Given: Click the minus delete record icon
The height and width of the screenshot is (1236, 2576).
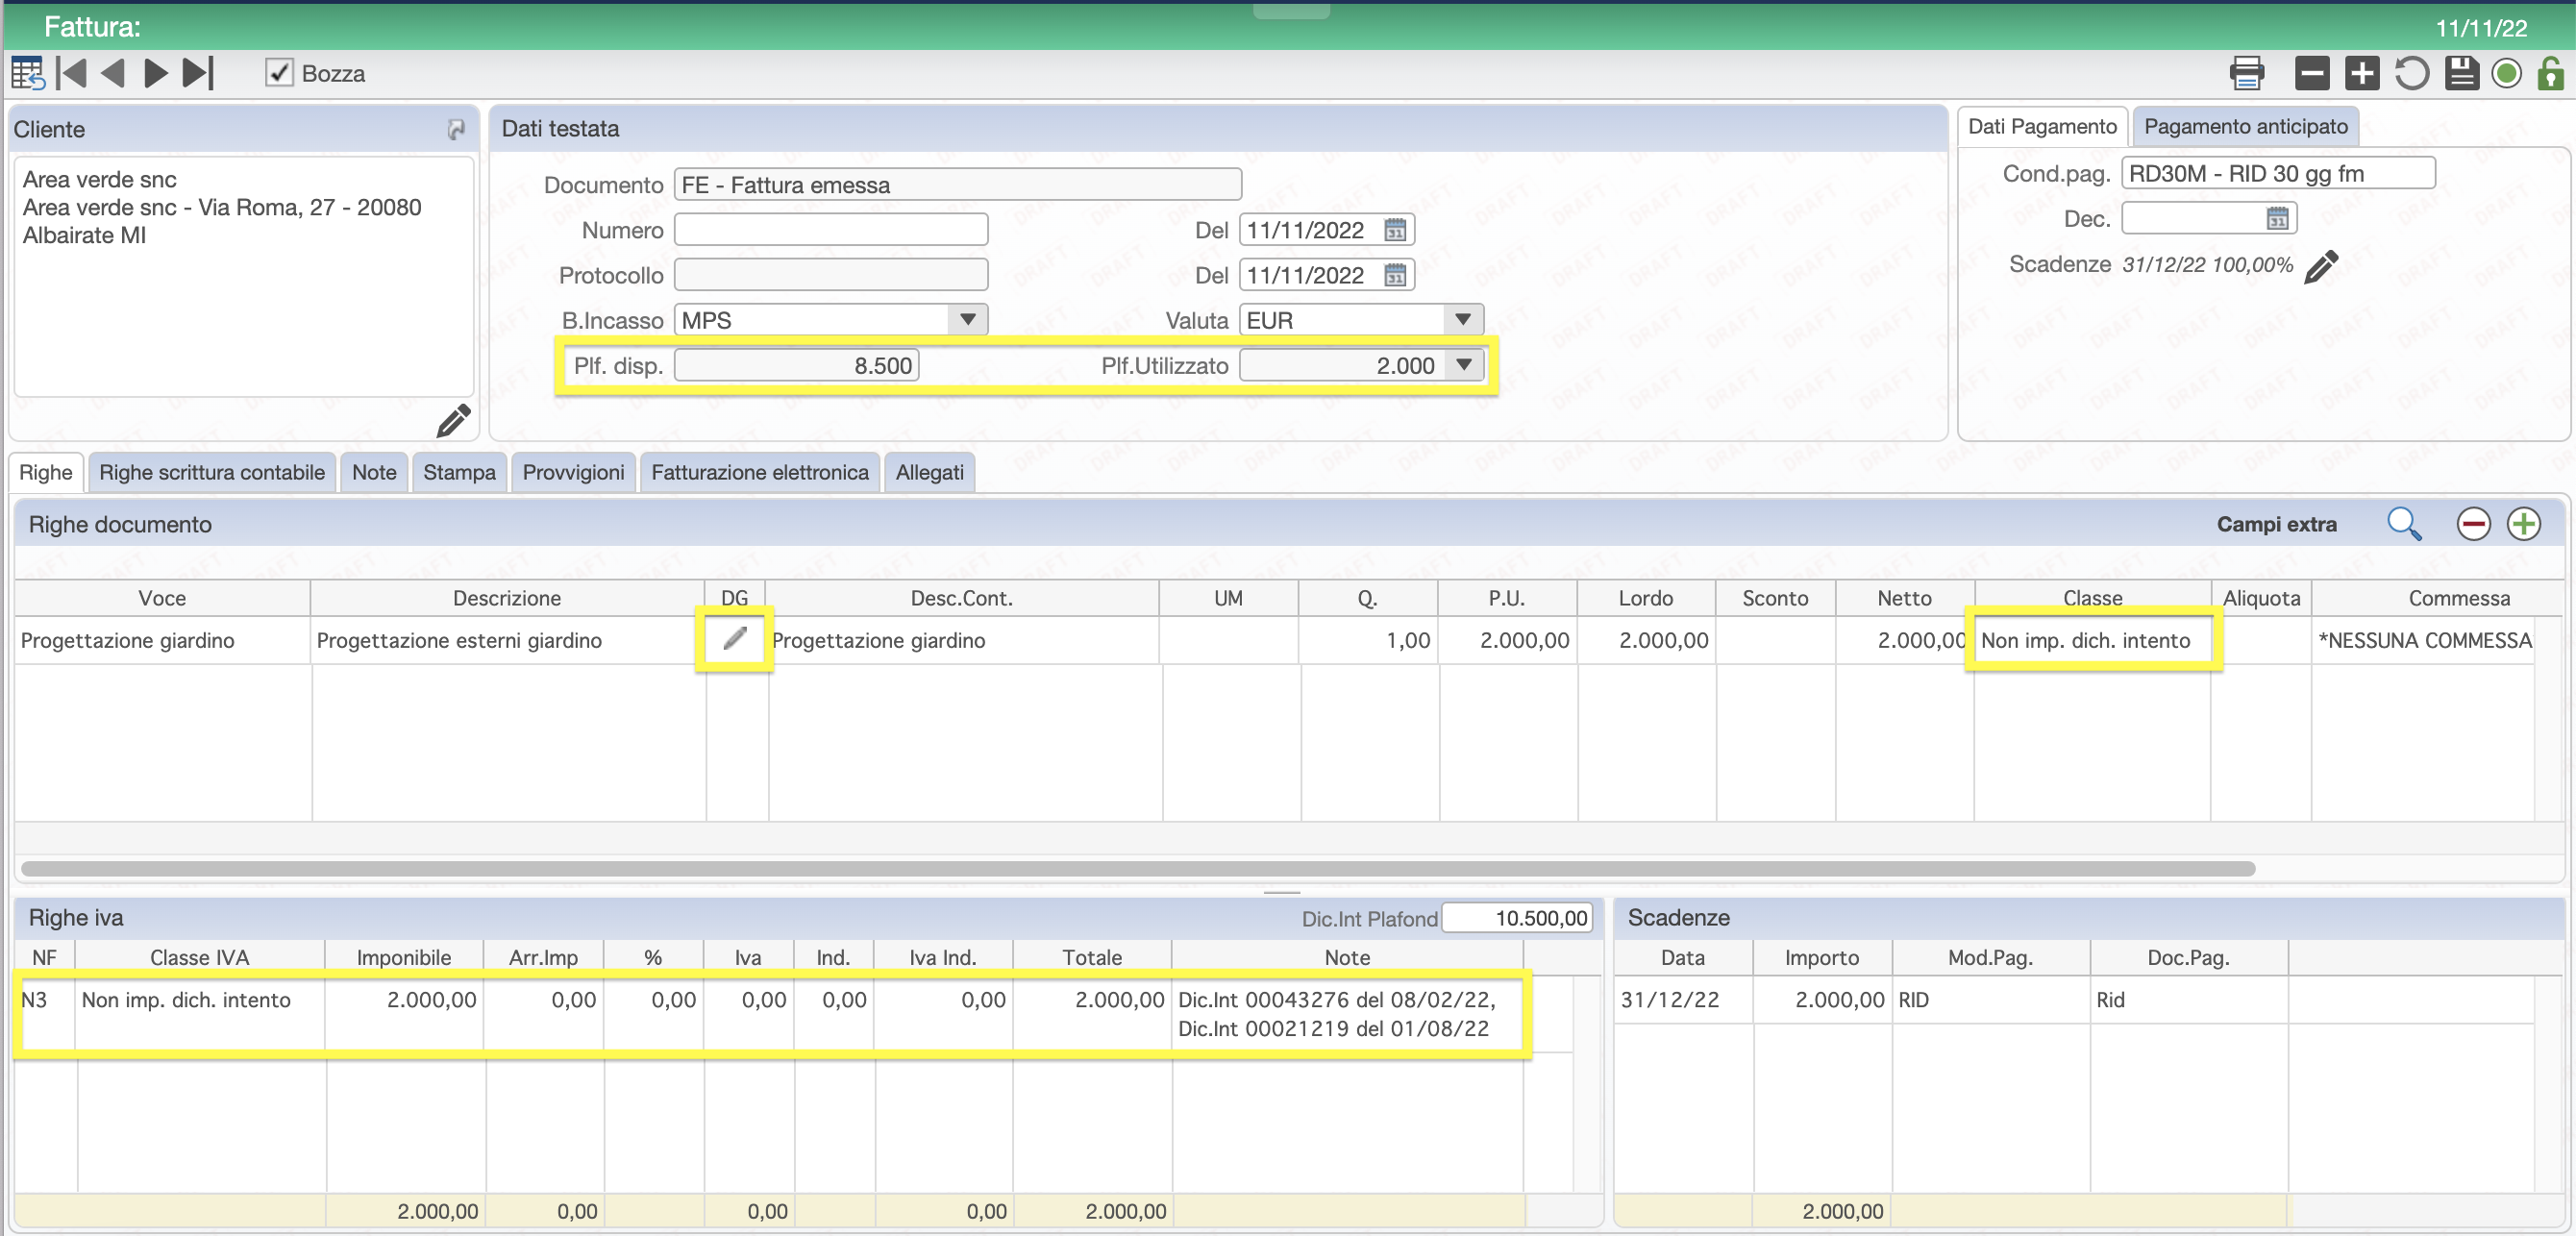Looking at the screenshot, I should tap(2312, 73).
